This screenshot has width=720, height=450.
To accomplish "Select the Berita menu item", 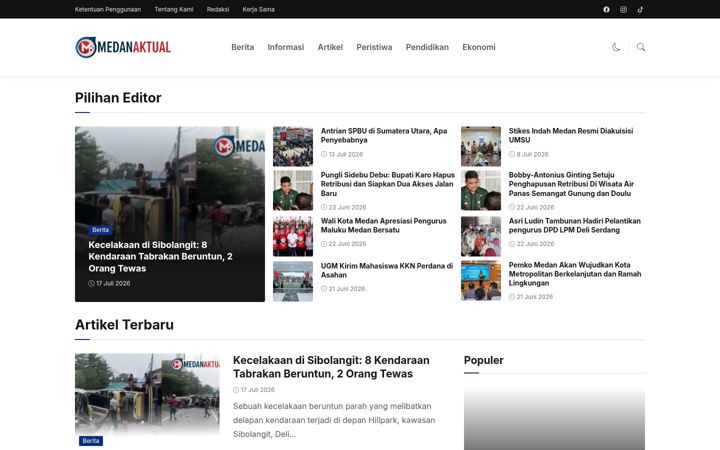I will click(x=242, y=47).
